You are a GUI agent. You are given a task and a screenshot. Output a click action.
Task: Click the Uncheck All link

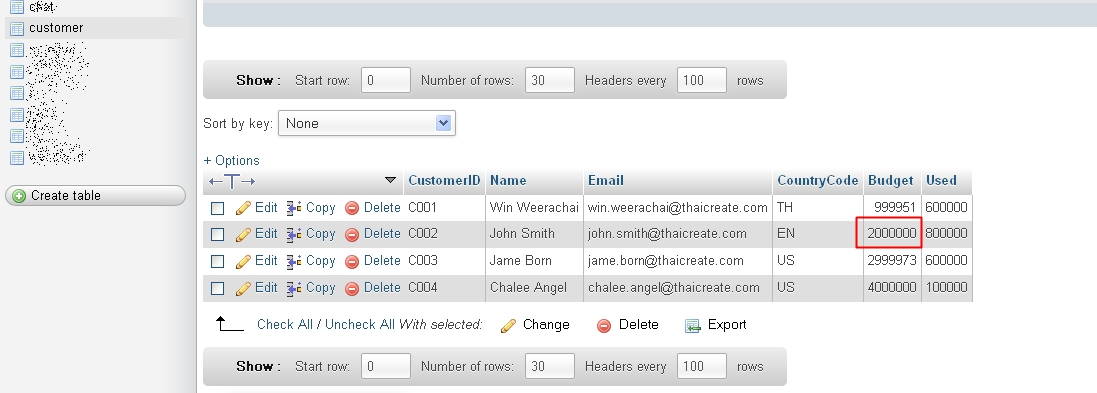pos(360,324)
